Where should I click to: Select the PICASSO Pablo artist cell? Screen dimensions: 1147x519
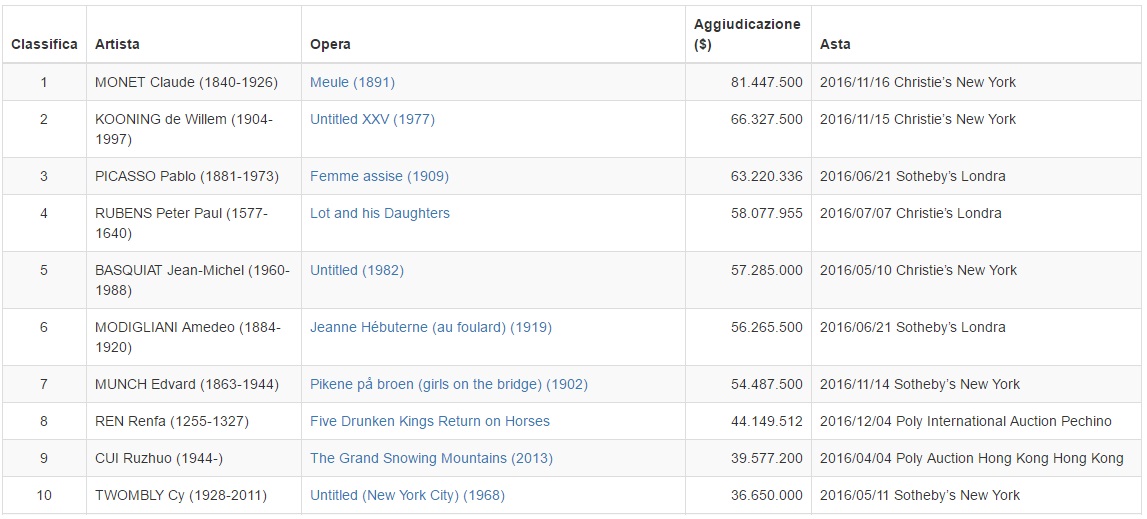pyautogui.click(x=186, y=176)
